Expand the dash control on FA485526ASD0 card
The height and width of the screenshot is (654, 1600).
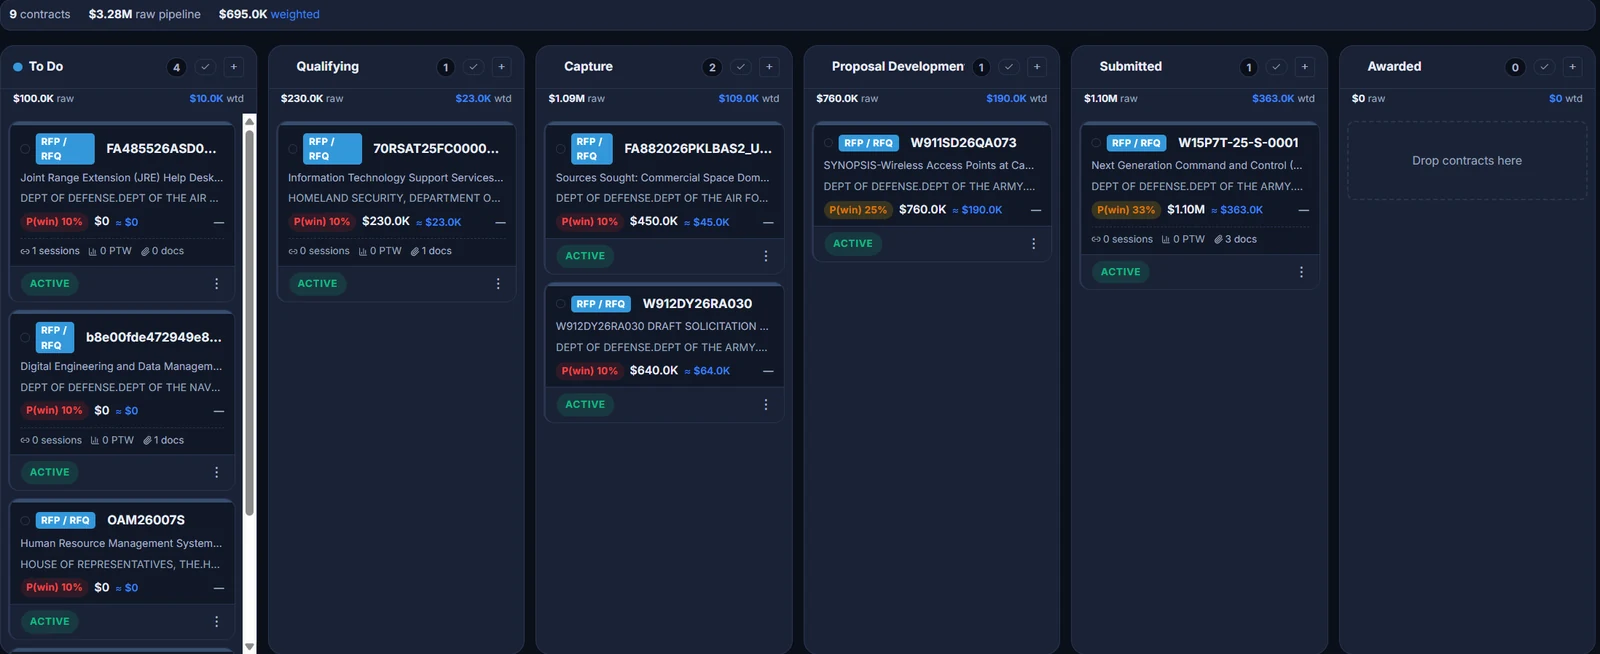(219, 222)
